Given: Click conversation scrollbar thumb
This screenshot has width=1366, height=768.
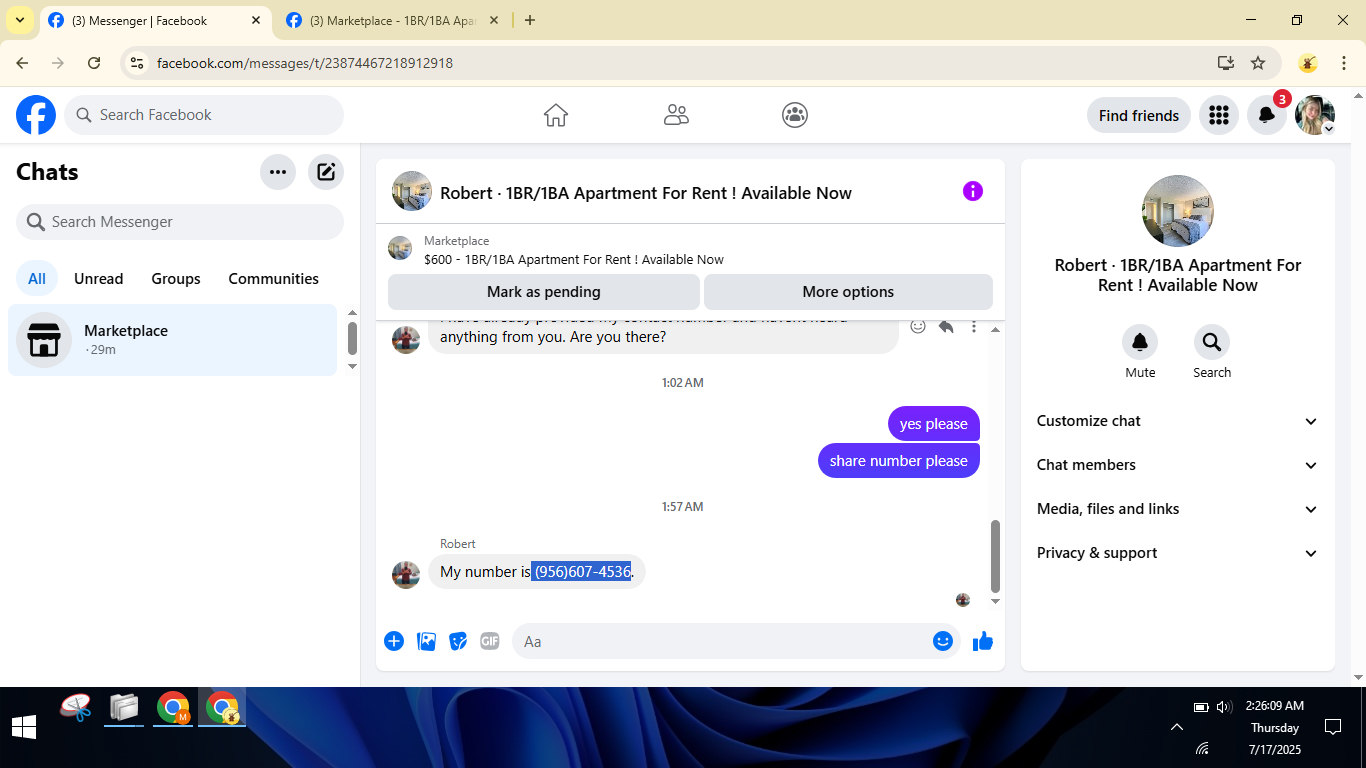Looking at the screenshot, I should 995,556.
